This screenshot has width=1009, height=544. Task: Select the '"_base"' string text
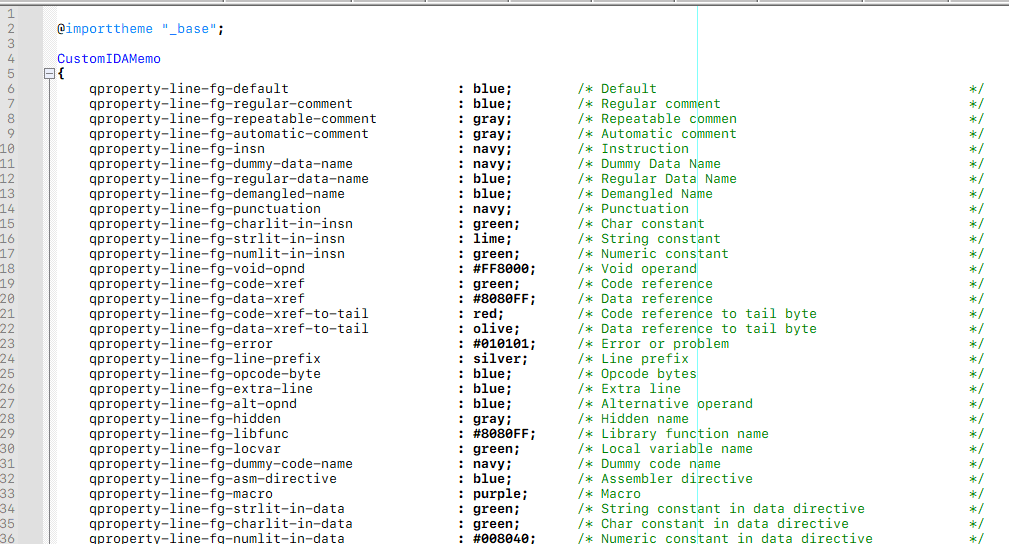[x=189, y=29]
